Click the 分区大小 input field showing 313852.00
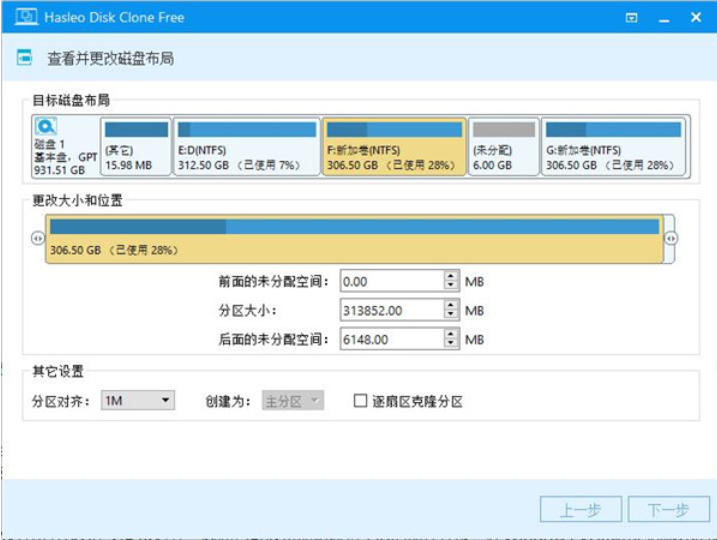Screen dimensions: 717x540 (391, 311)
